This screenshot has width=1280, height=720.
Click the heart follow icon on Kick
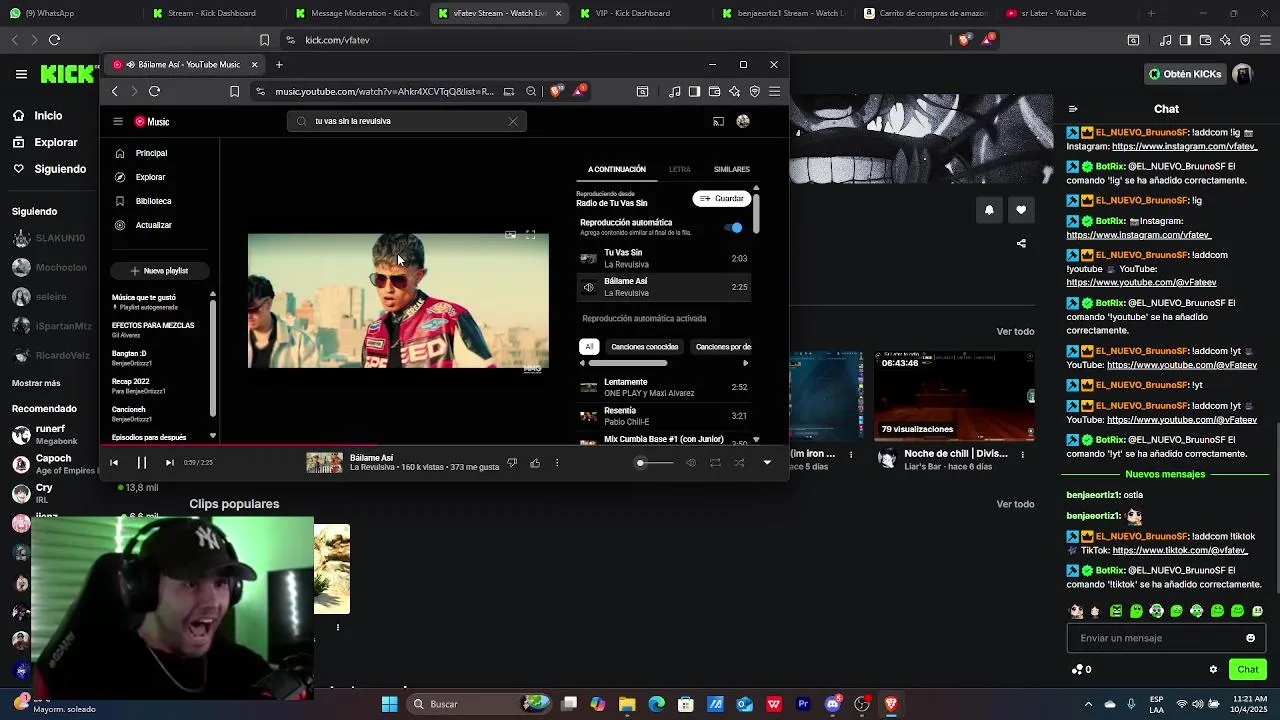pyautogui.click(x=1021, y=209)
